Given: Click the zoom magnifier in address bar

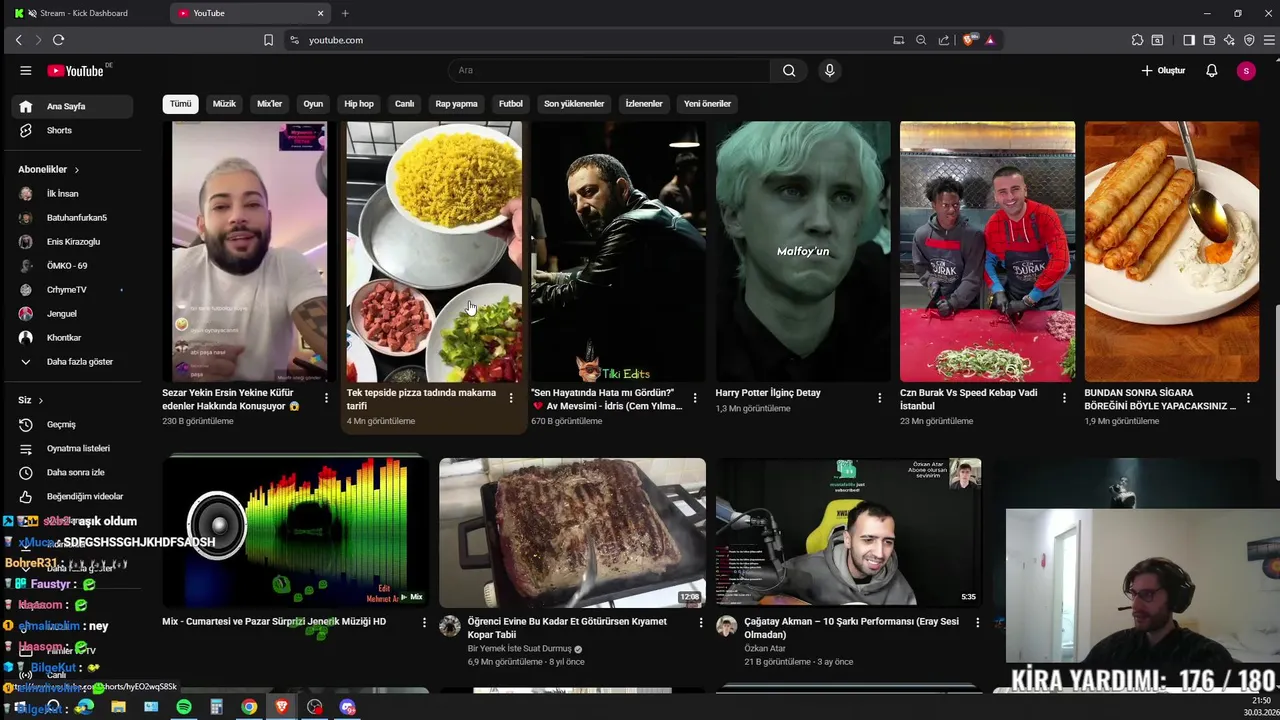Looking at the screenshot, I should tap(921, 40).
